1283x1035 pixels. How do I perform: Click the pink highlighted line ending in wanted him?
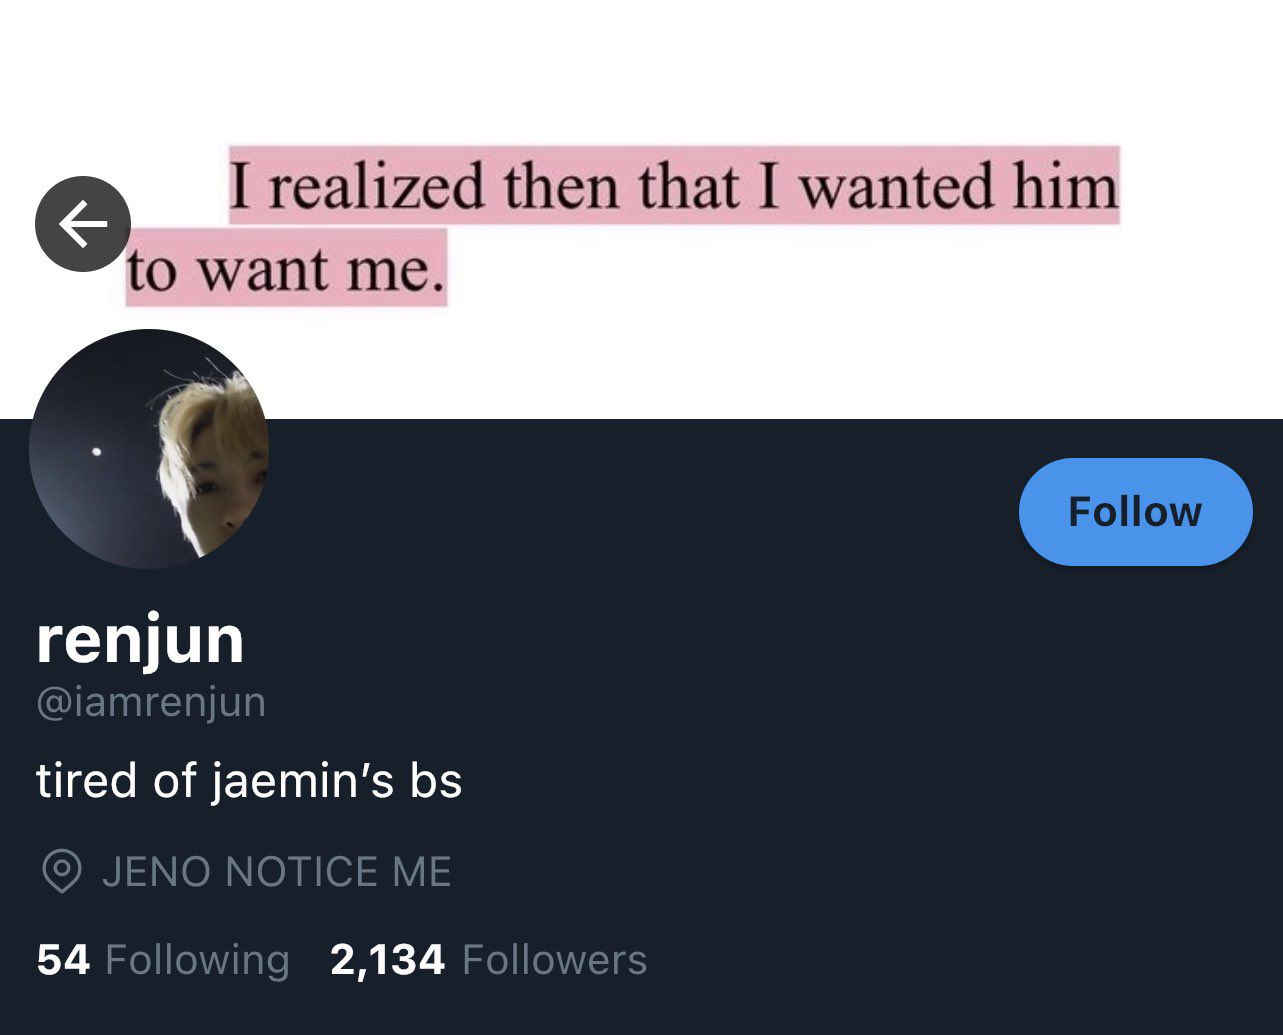click(674, 185)
